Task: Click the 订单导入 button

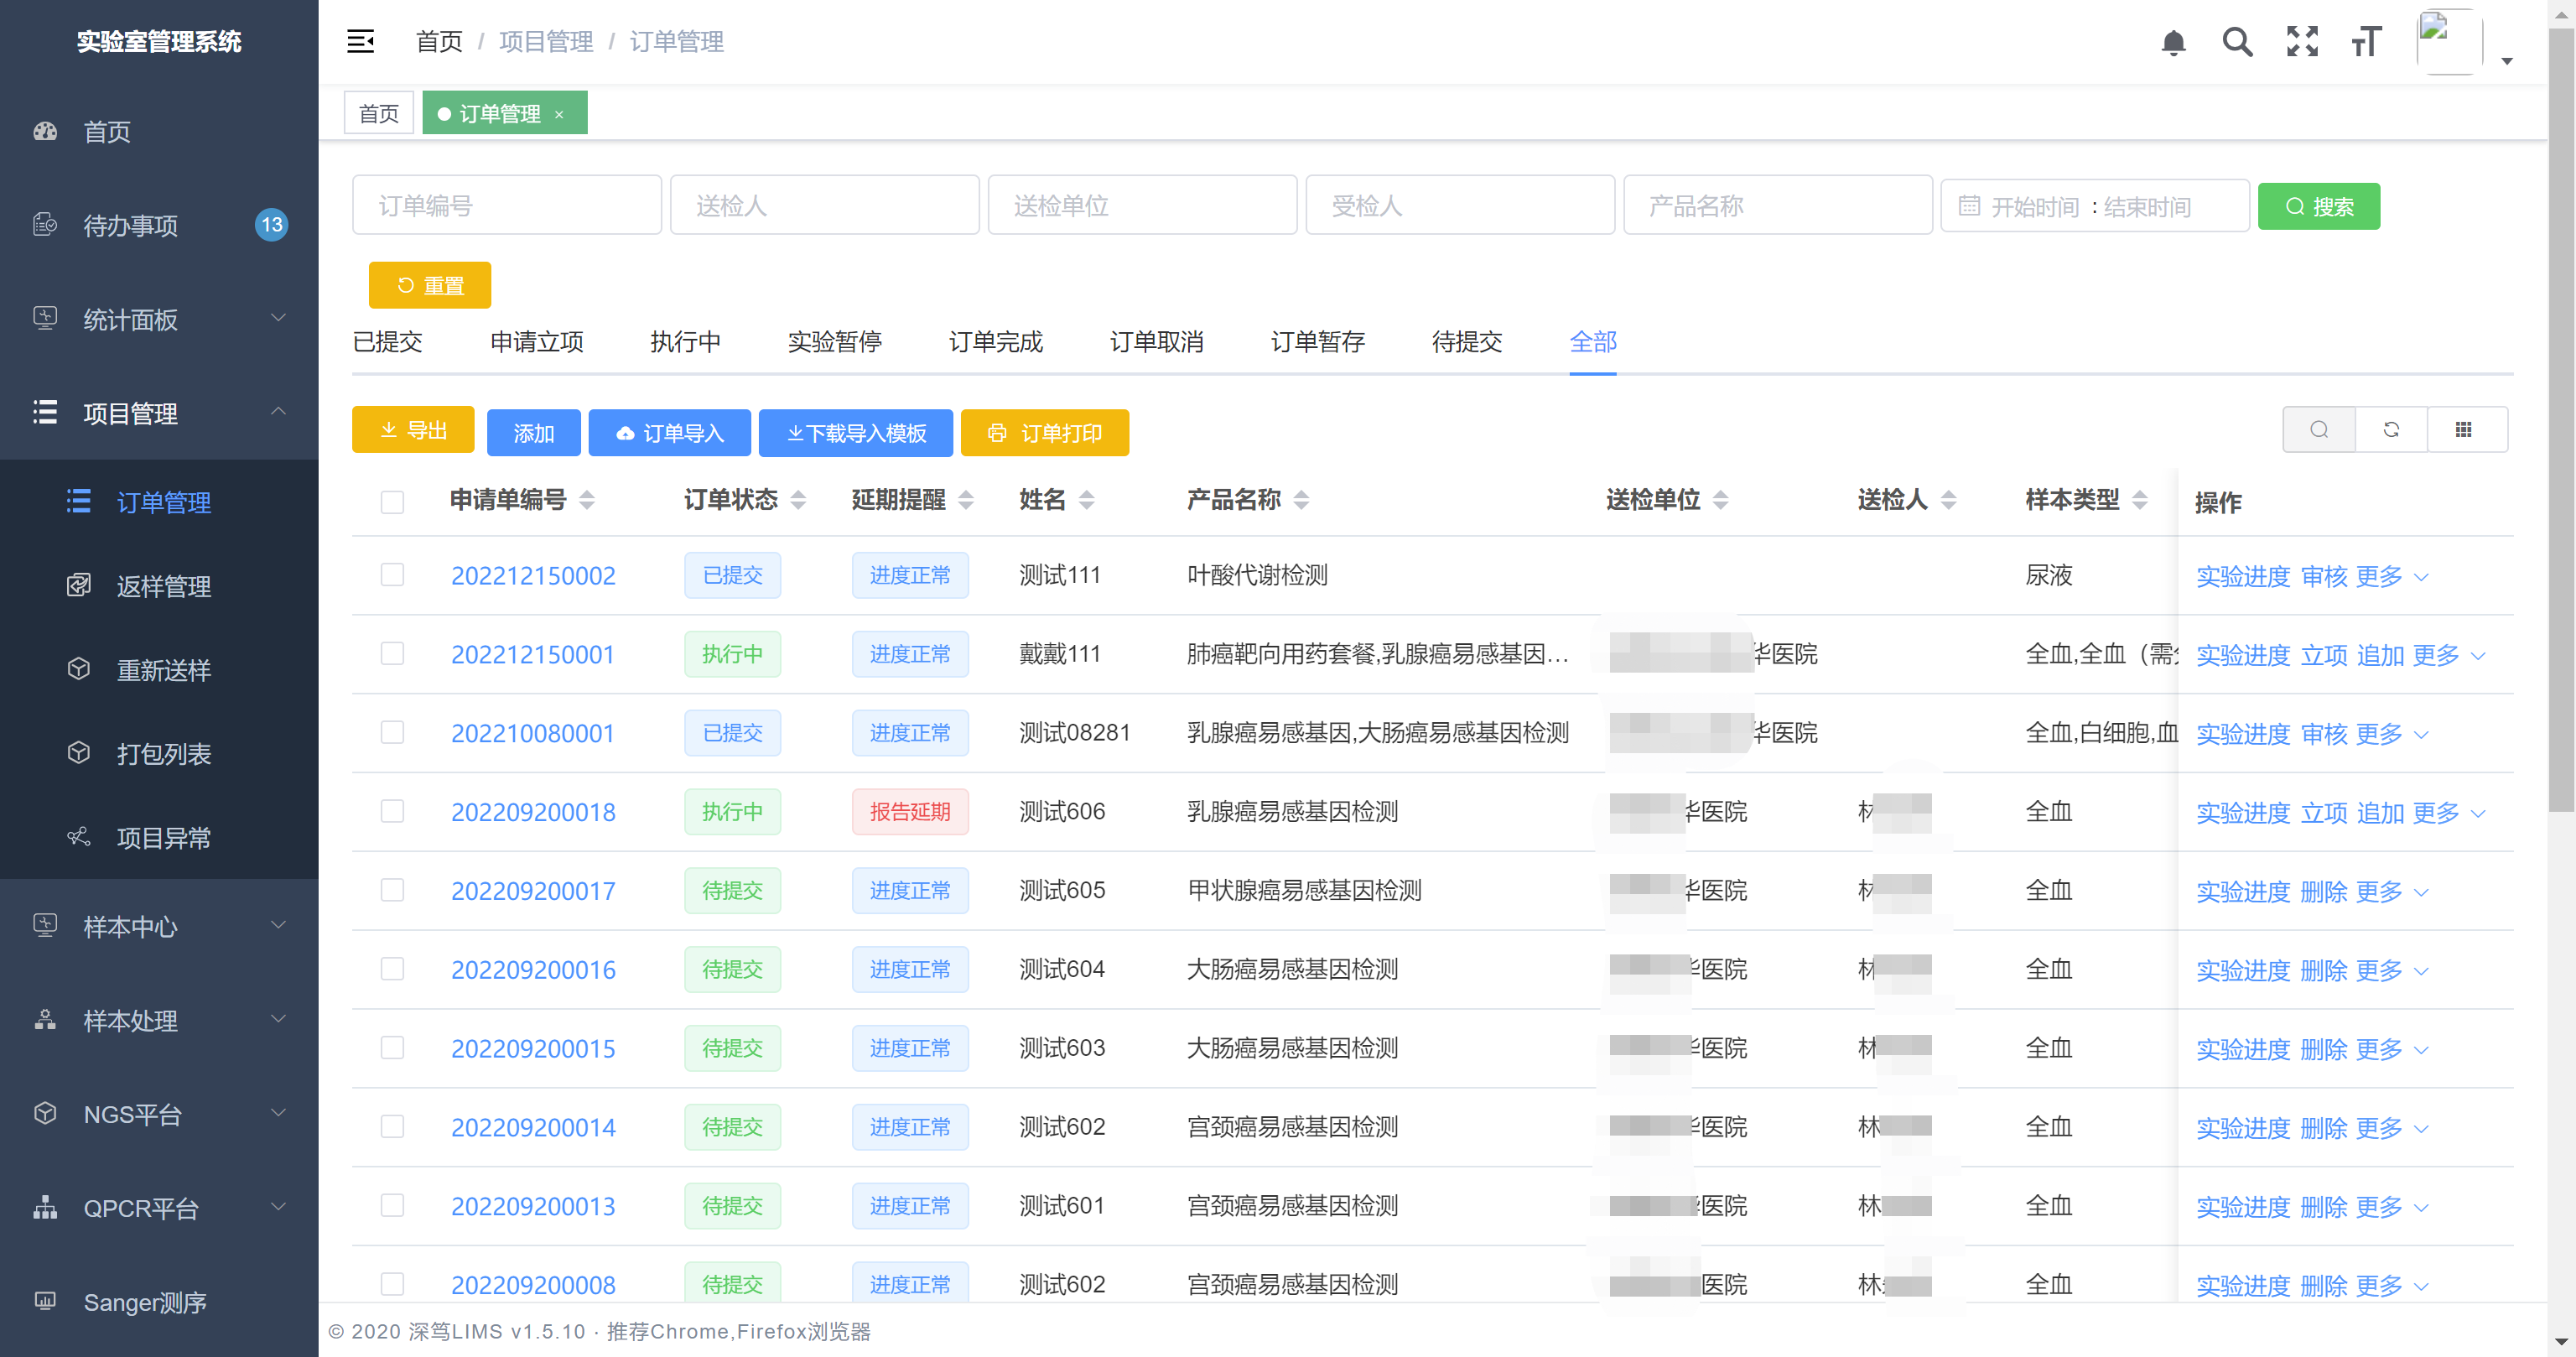Action: [669, 433]
